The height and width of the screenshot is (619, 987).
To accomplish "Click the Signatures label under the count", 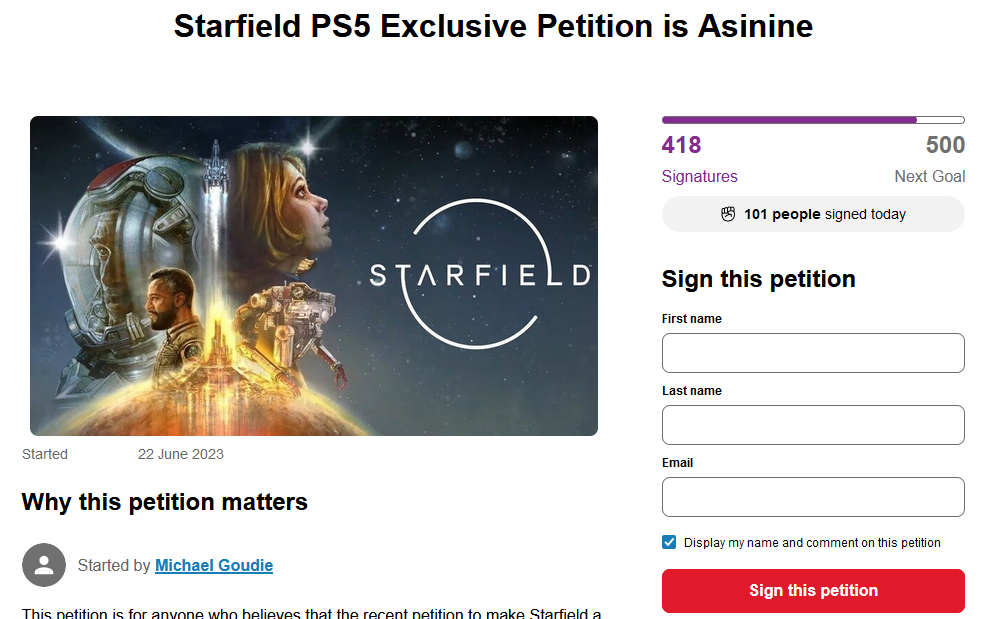I will [699, 176].
